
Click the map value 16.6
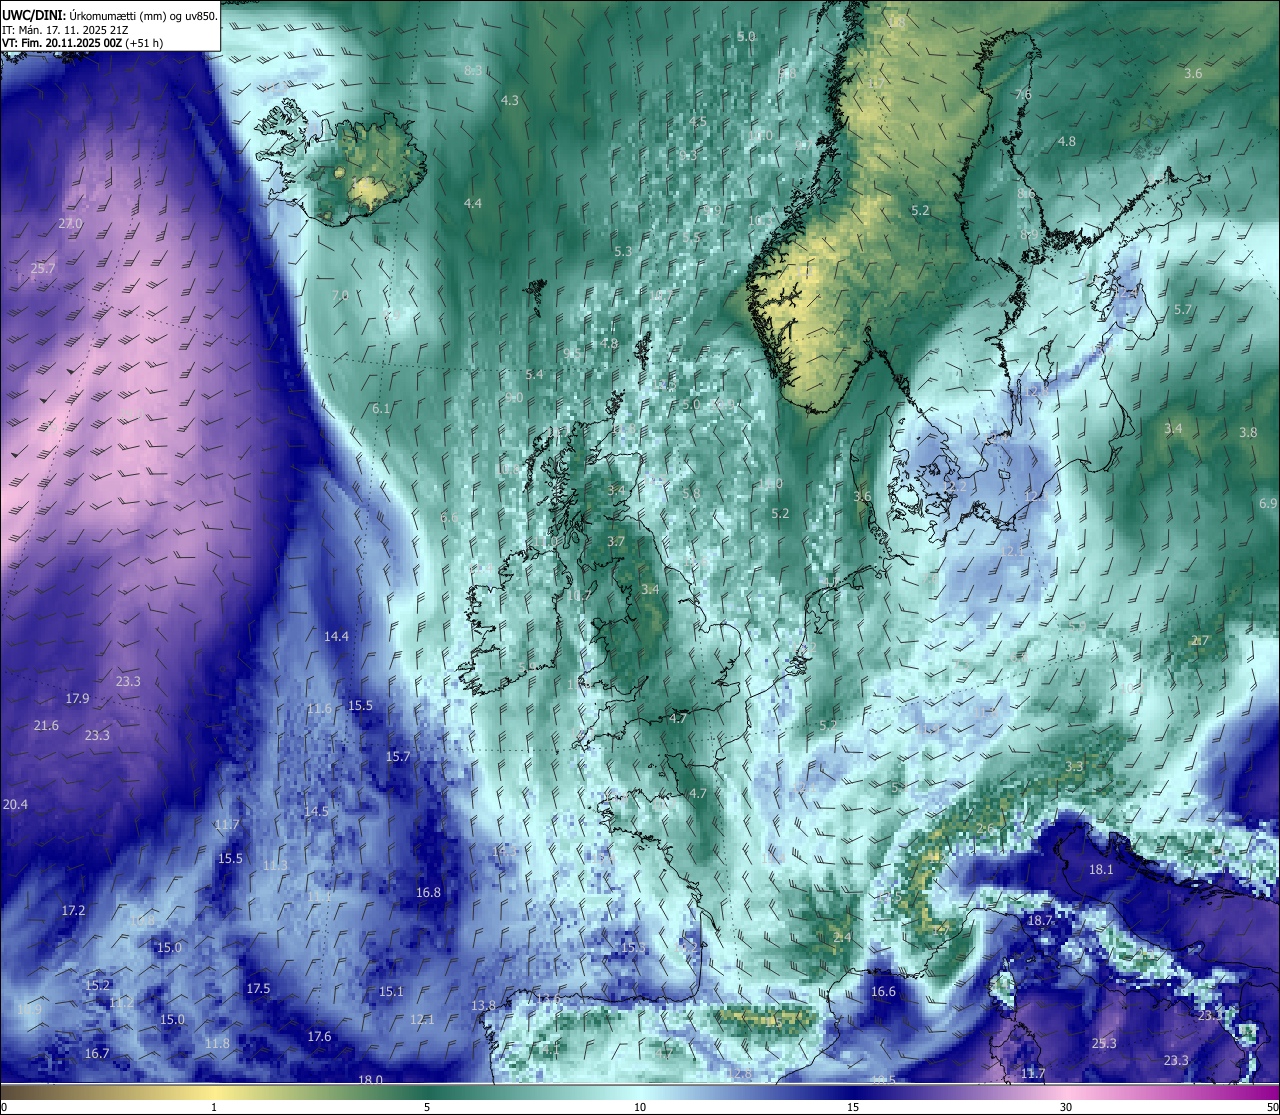point(883,991)
